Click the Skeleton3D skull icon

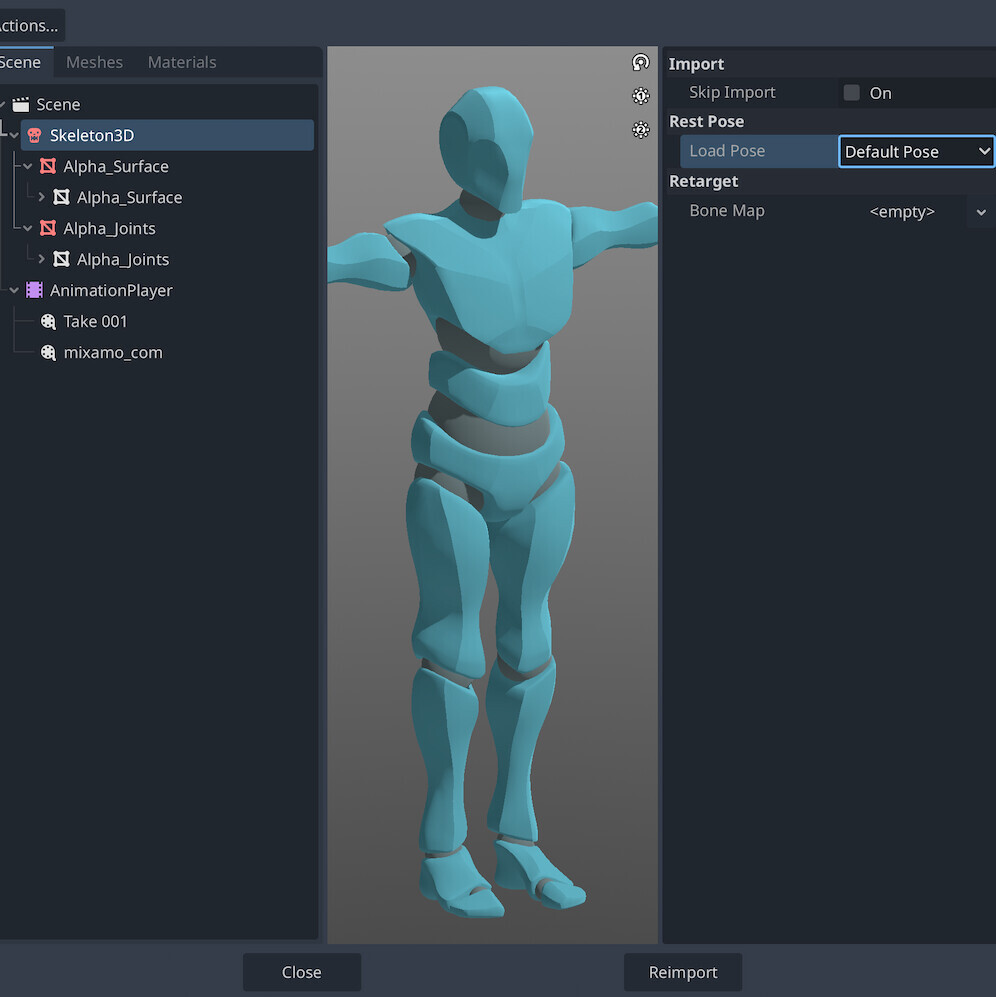34,135
